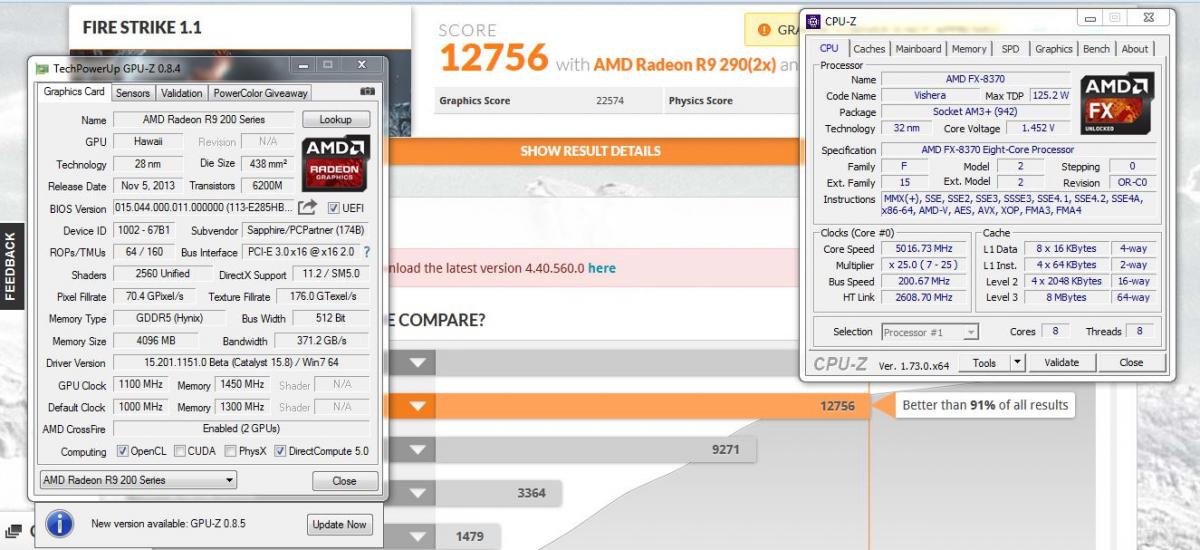Click the Graphics Score 22574 value

(x=610, y=101)
